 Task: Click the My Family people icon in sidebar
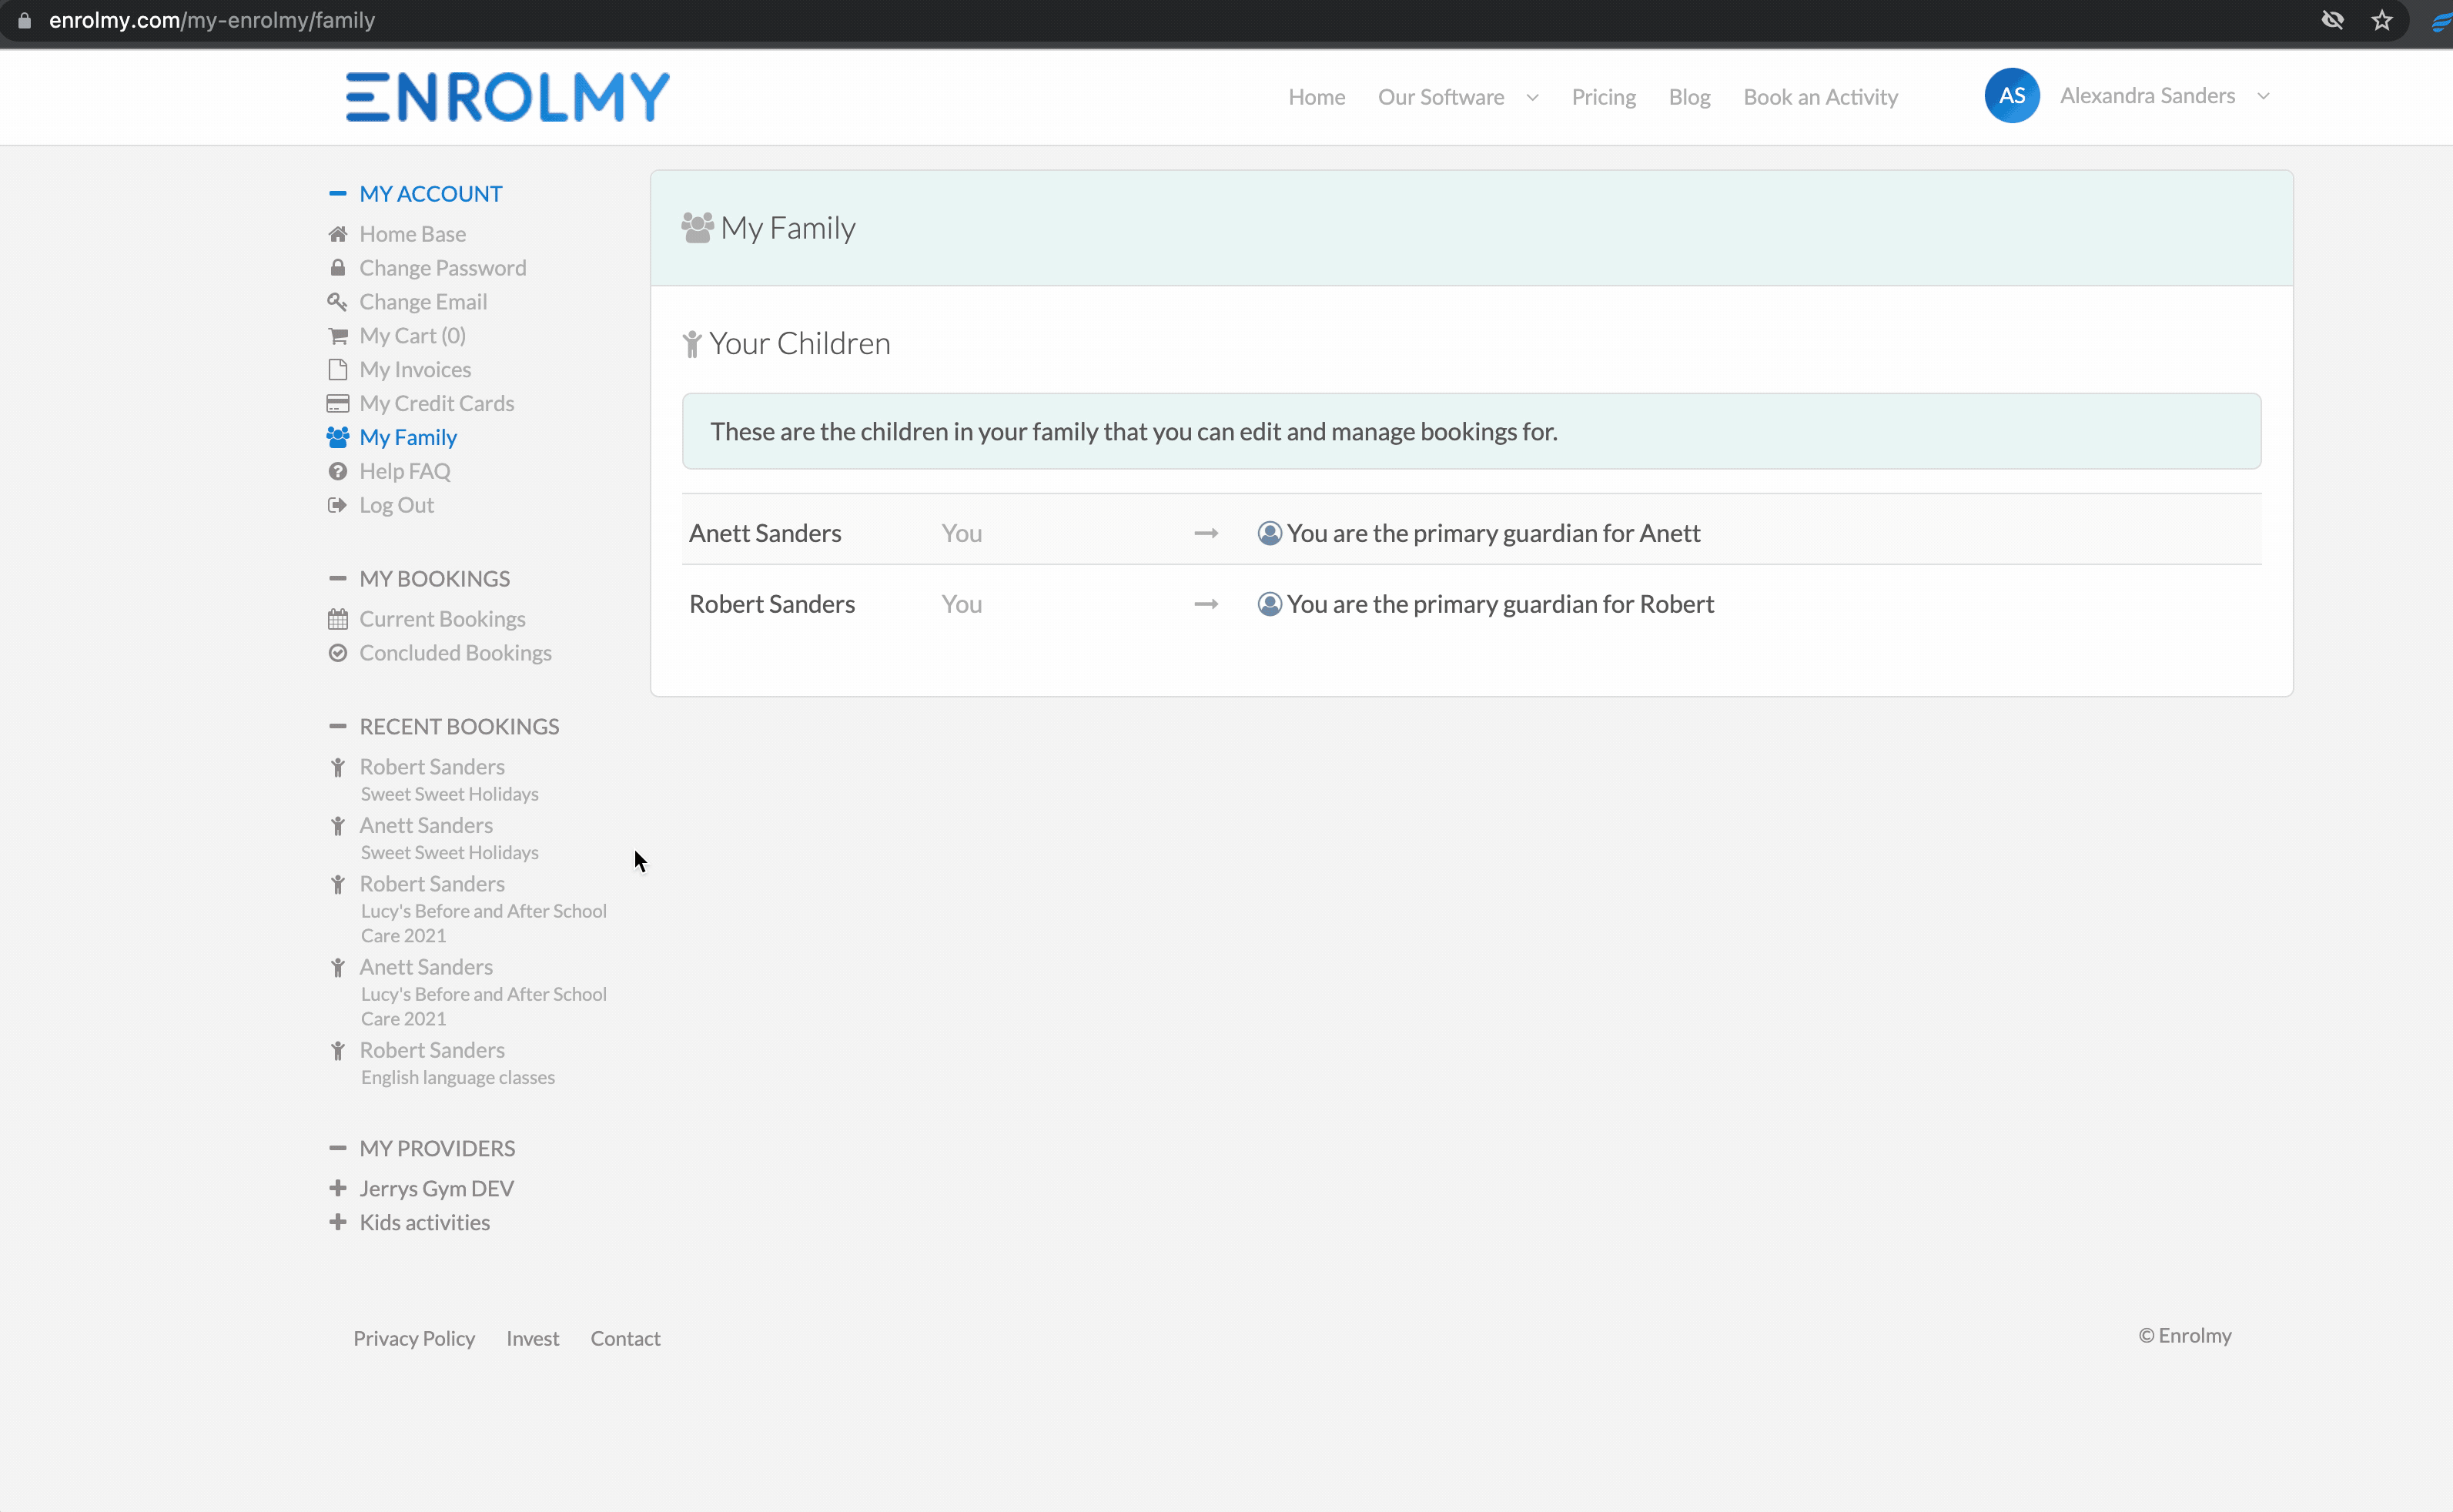(x=338, y=437)
